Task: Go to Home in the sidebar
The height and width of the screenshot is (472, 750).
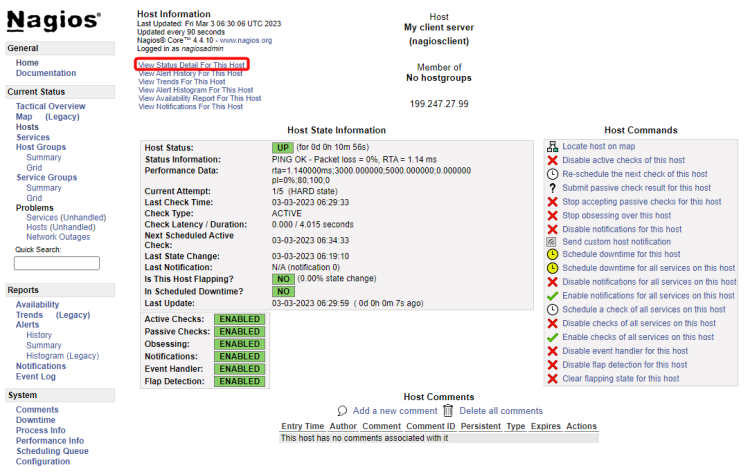Action: (27, 63)
